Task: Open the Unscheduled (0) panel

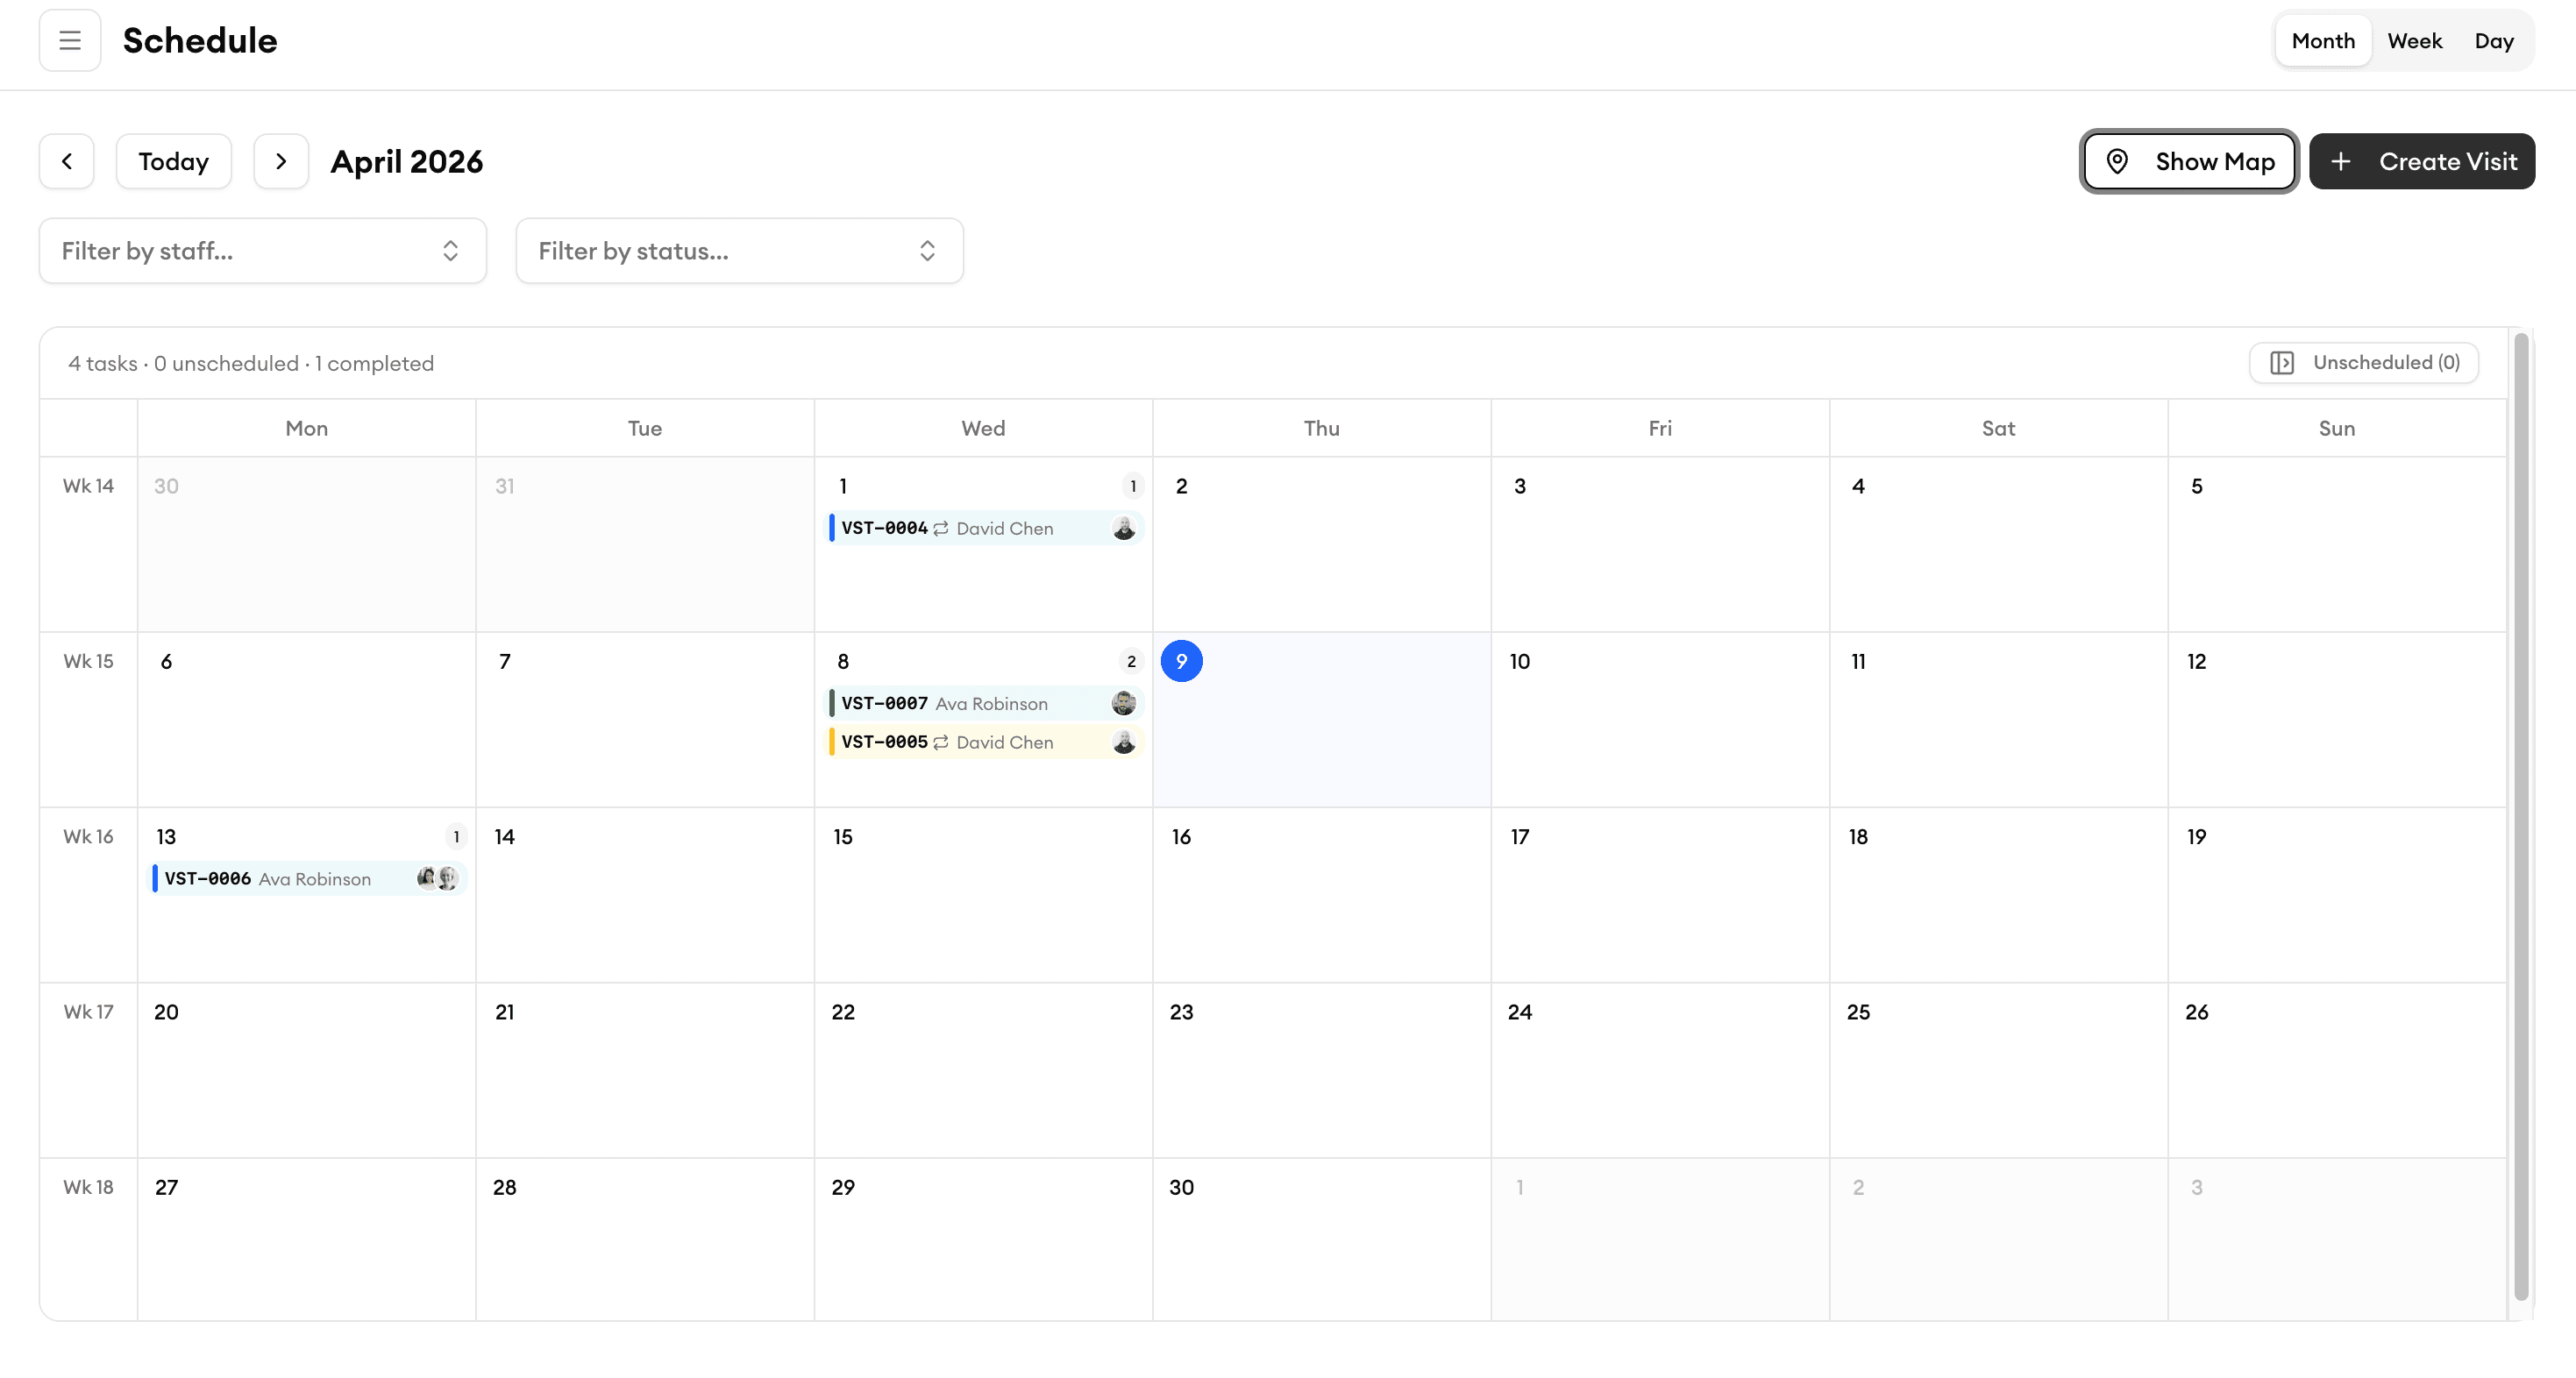Action: pyautogui.click(x=2363, y=362)
